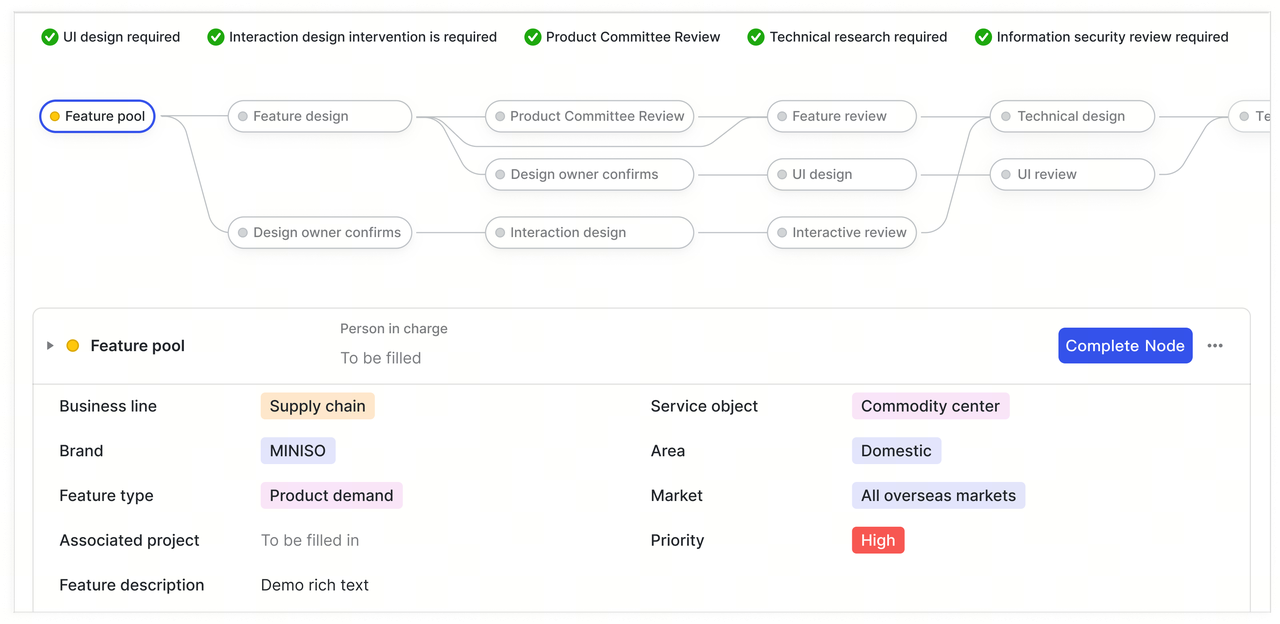Click the Feature pool workflow node
1280x624 pixels.
97,117
